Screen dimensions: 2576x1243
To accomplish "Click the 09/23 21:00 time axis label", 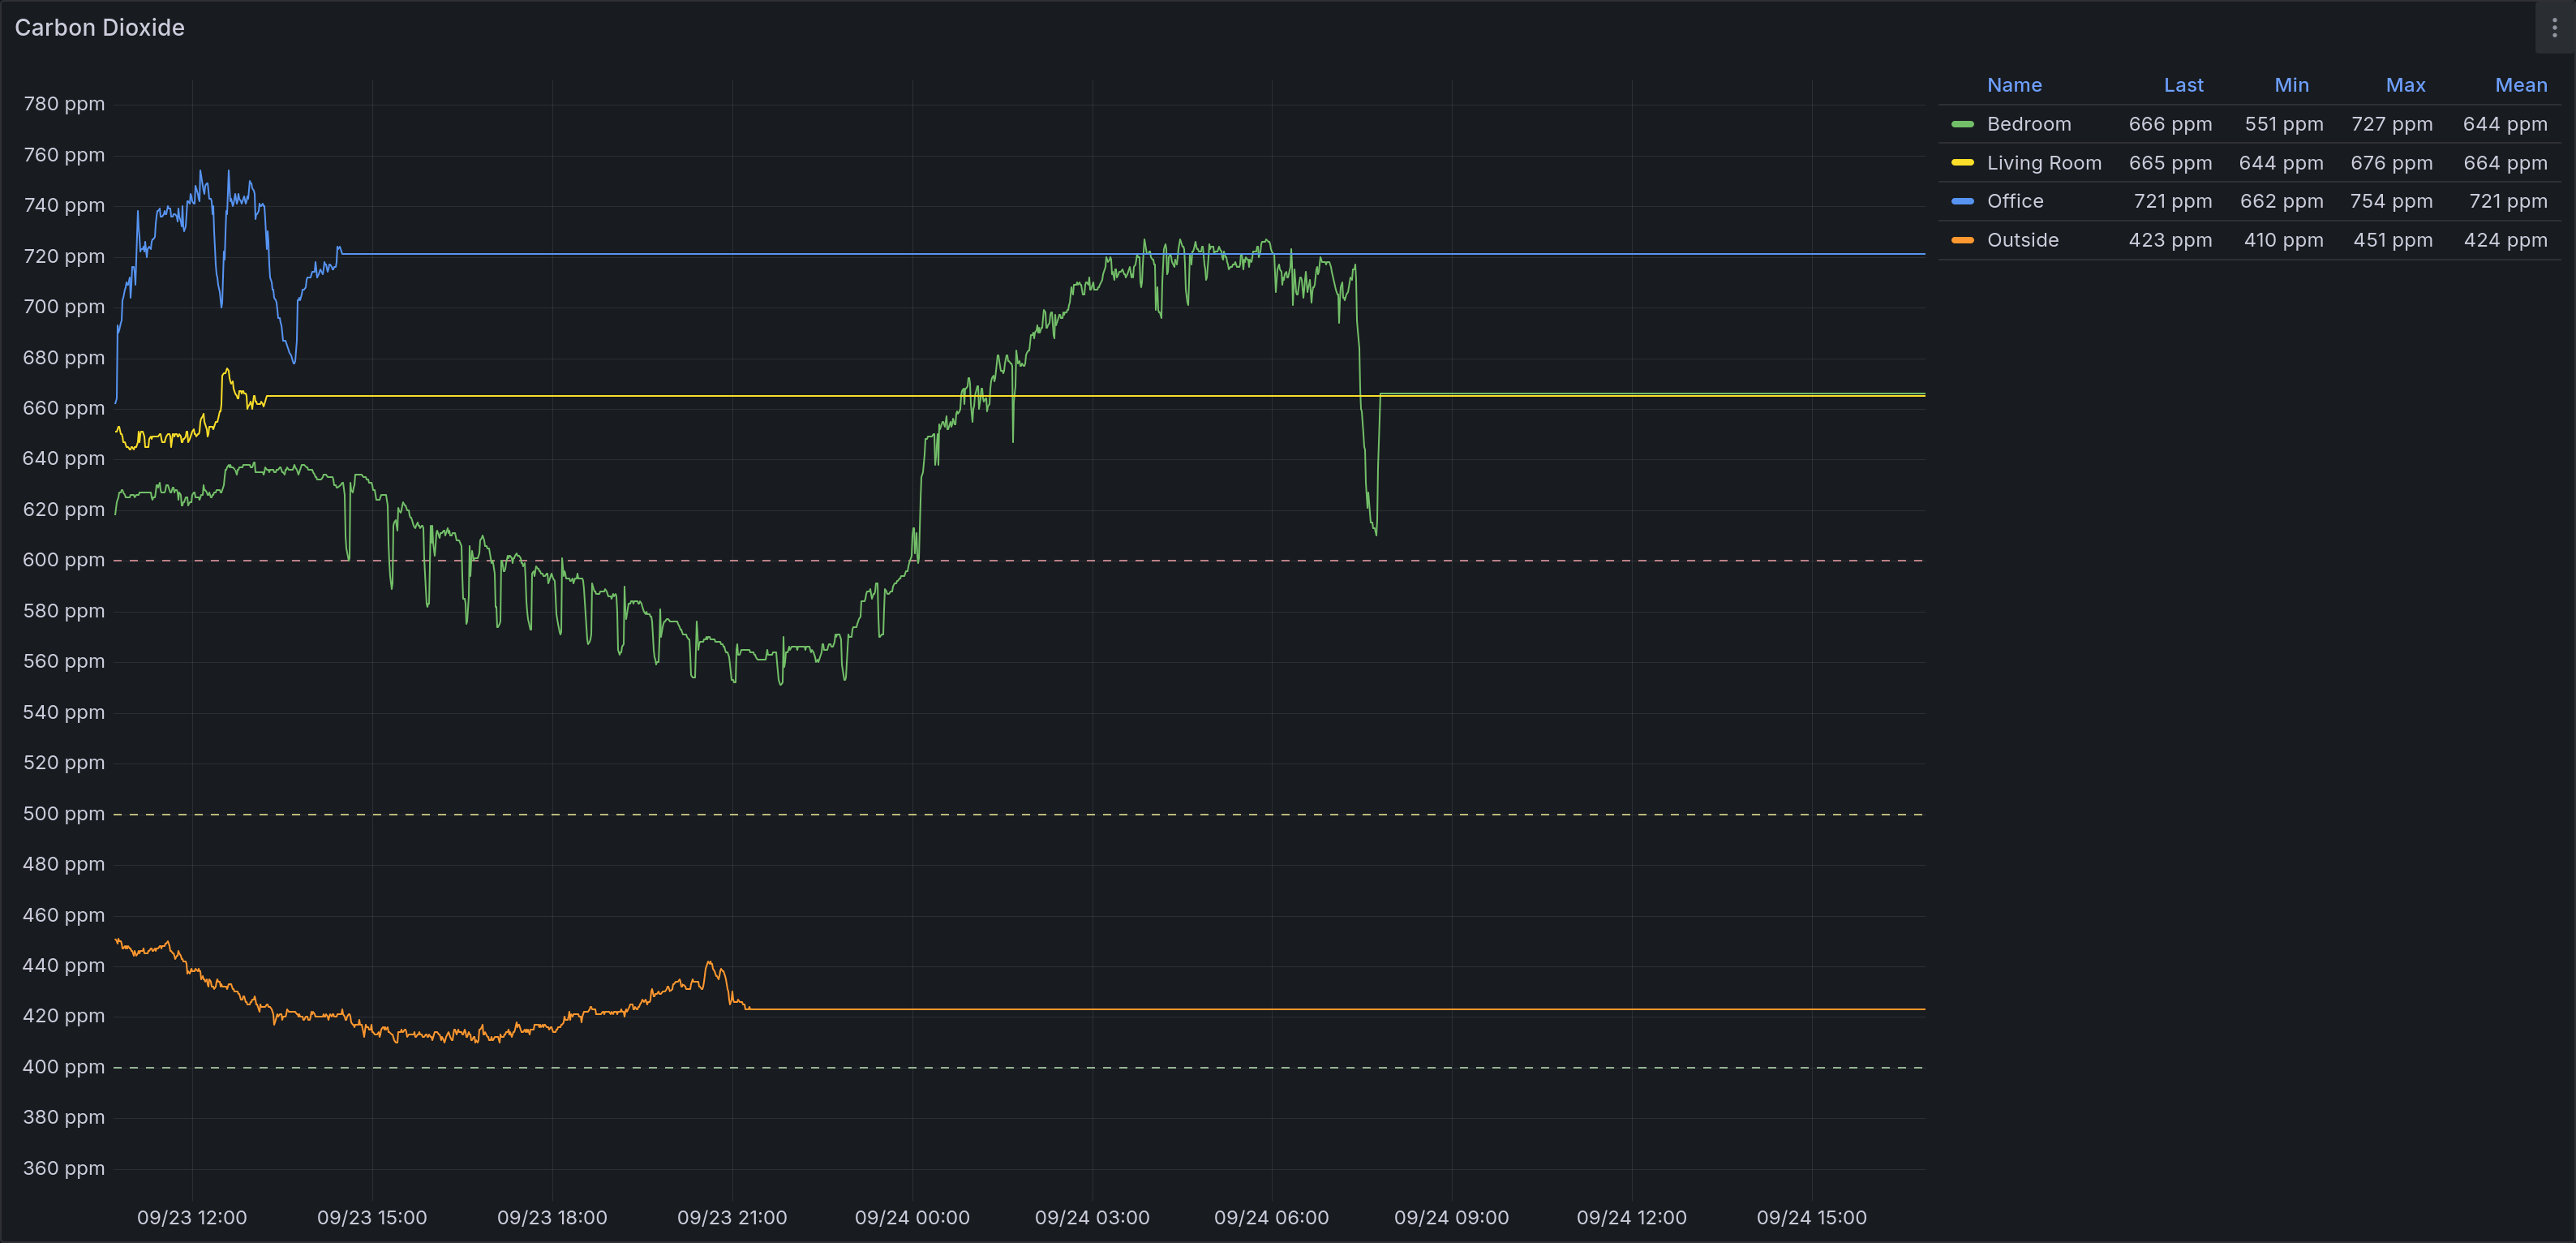I will tap(731, 1217).
